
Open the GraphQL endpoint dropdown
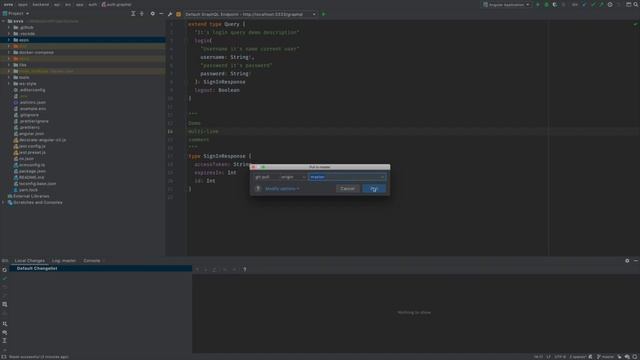pyautogui.click(x=250, y=14)
